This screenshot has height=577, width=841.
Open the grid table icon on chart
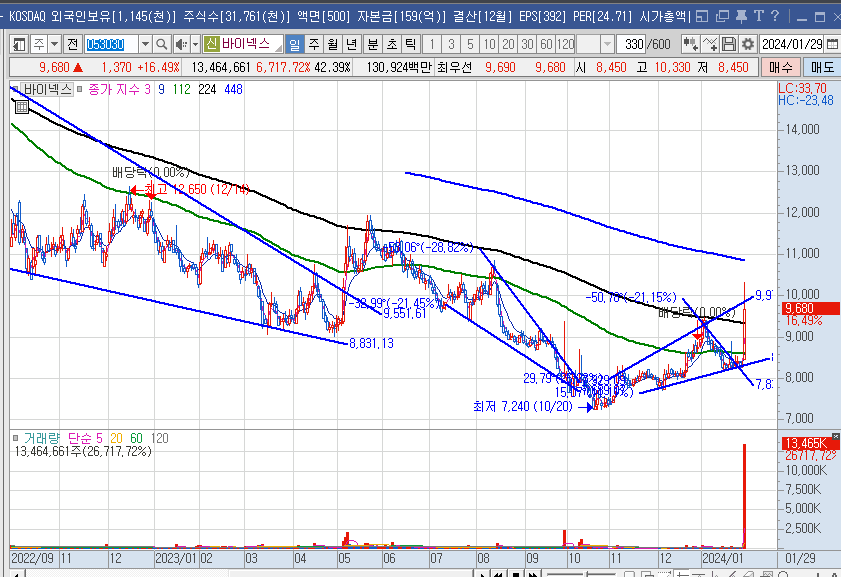(x=21, y=107)
